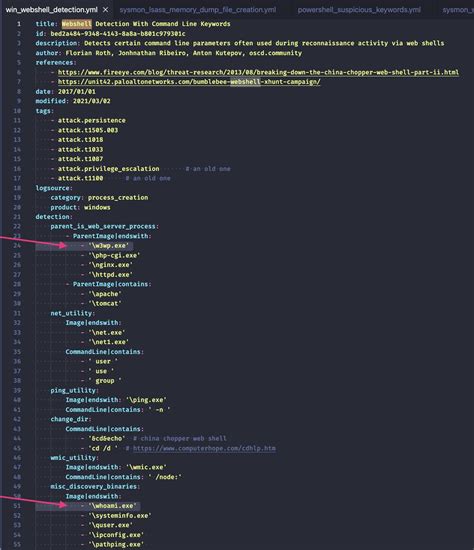Click the parent_is_web_server_process: key
This screenshot has width=474, height=550.
[x=105, y=227]
